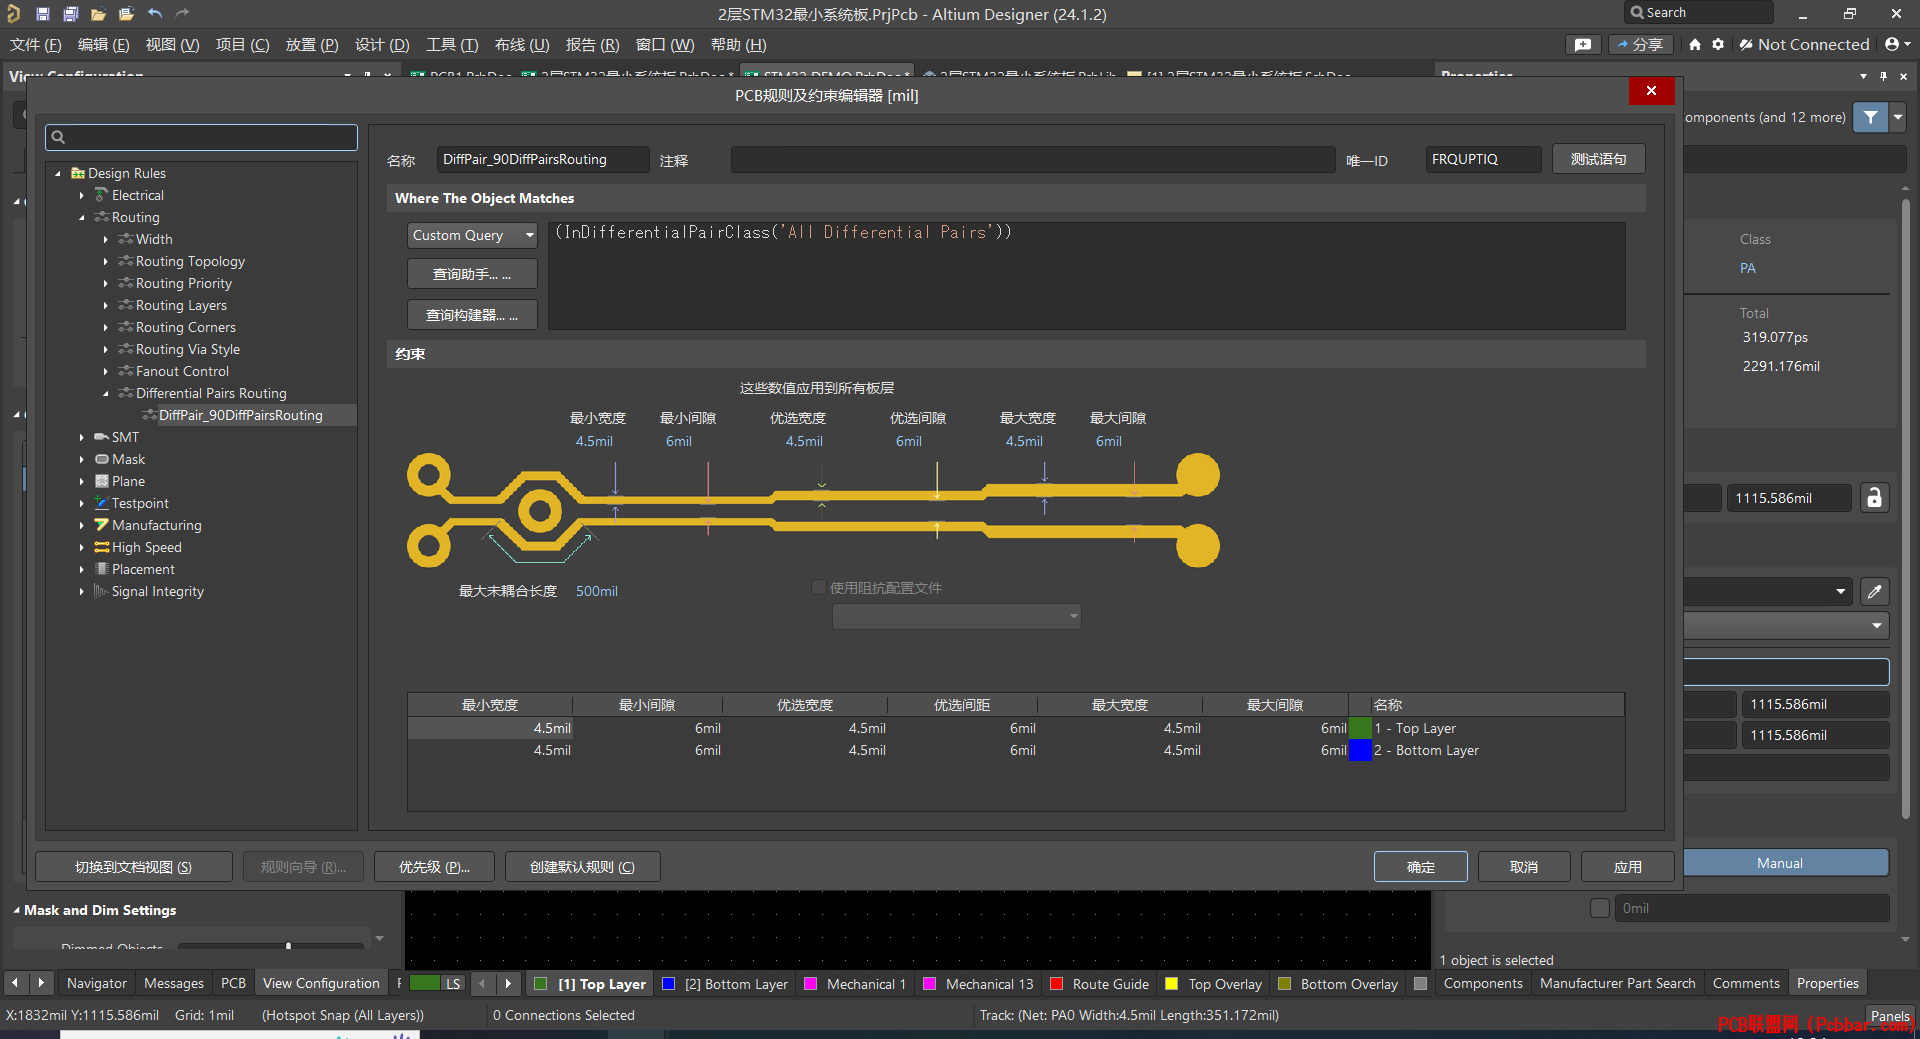Select the Electrical rules category
Image resolution: width=1920 pixels, height=1039 pixels.
138,195
